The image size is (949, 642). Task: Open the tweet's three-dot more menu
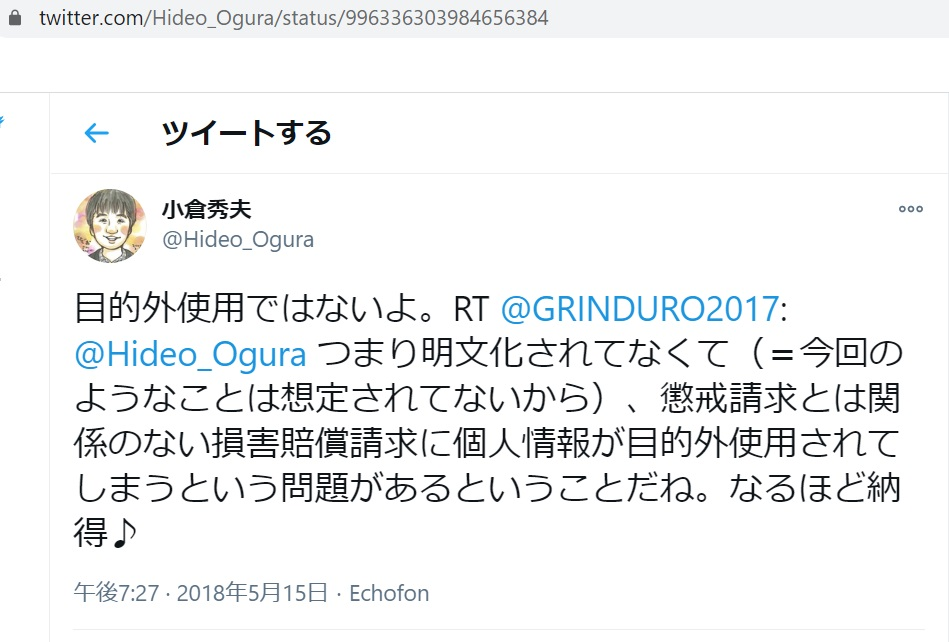pyautogui.click(x=910, y=209)
